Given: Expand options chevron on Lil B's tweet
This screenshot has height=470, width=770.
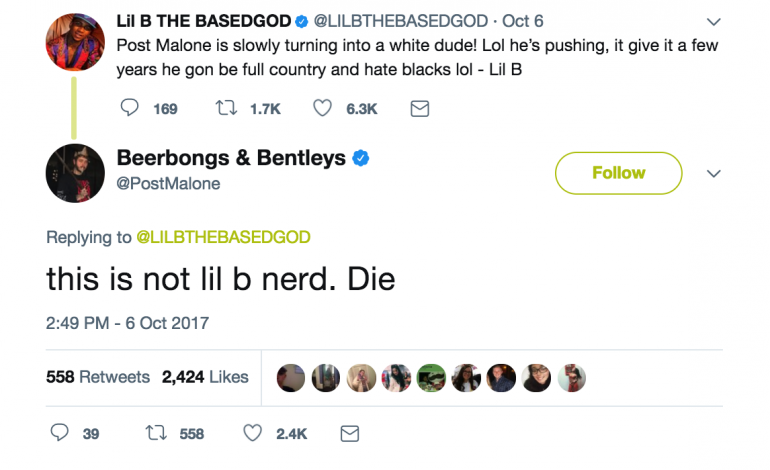Looking at the screenshot, I should 713,21.
